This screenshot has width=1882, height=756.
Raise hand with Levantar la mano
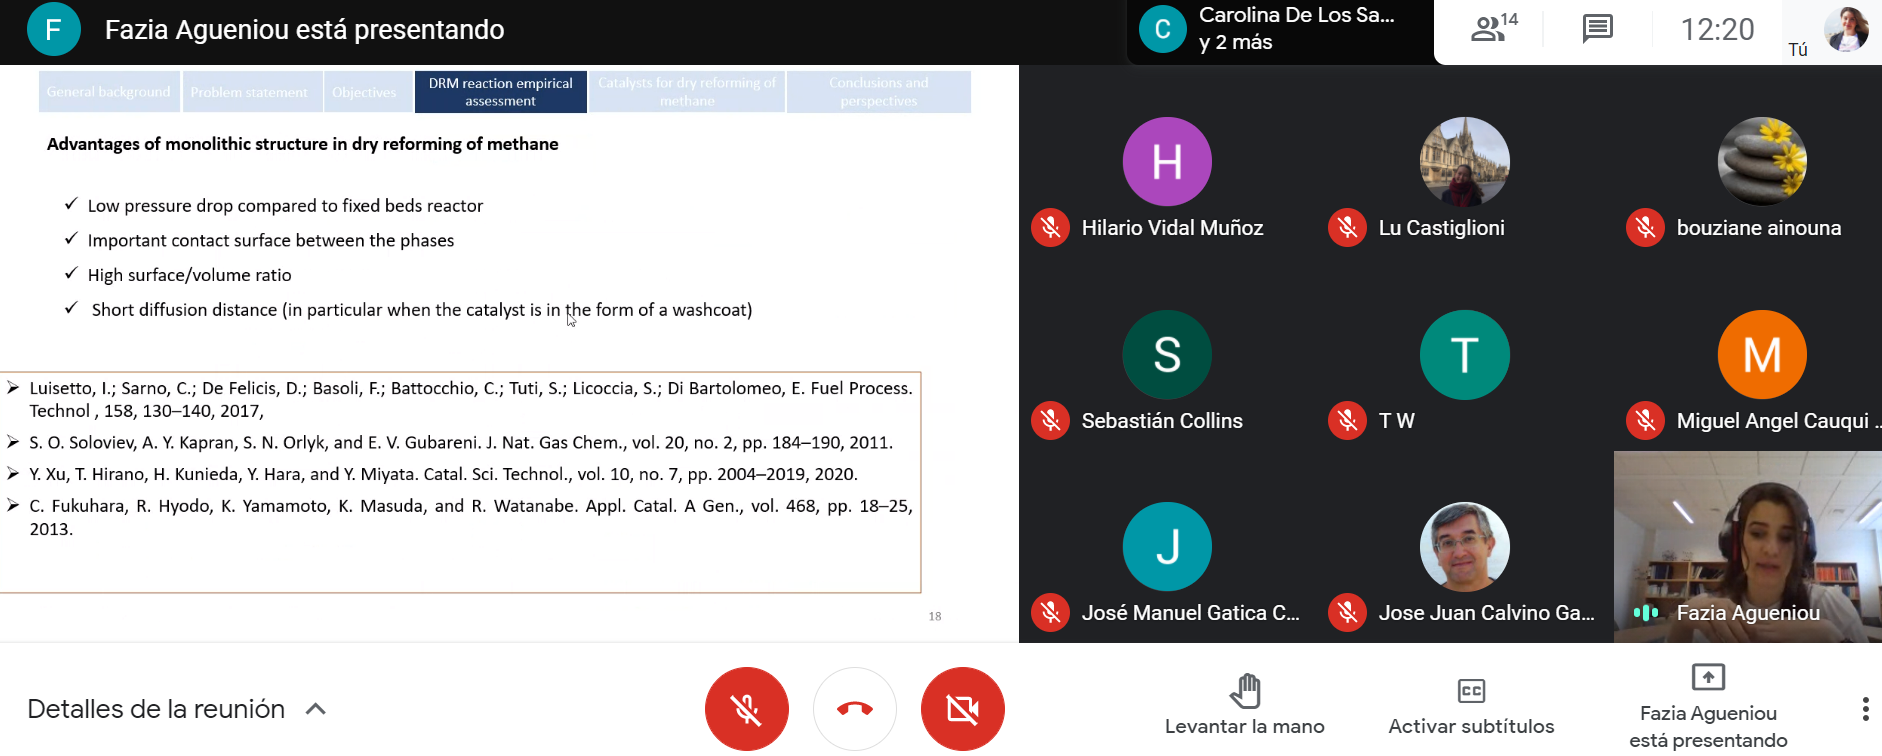(1245, 706)
